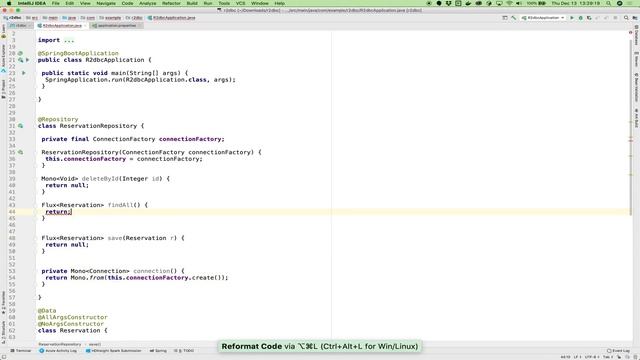Open the View menu

(x=85, y=3)
